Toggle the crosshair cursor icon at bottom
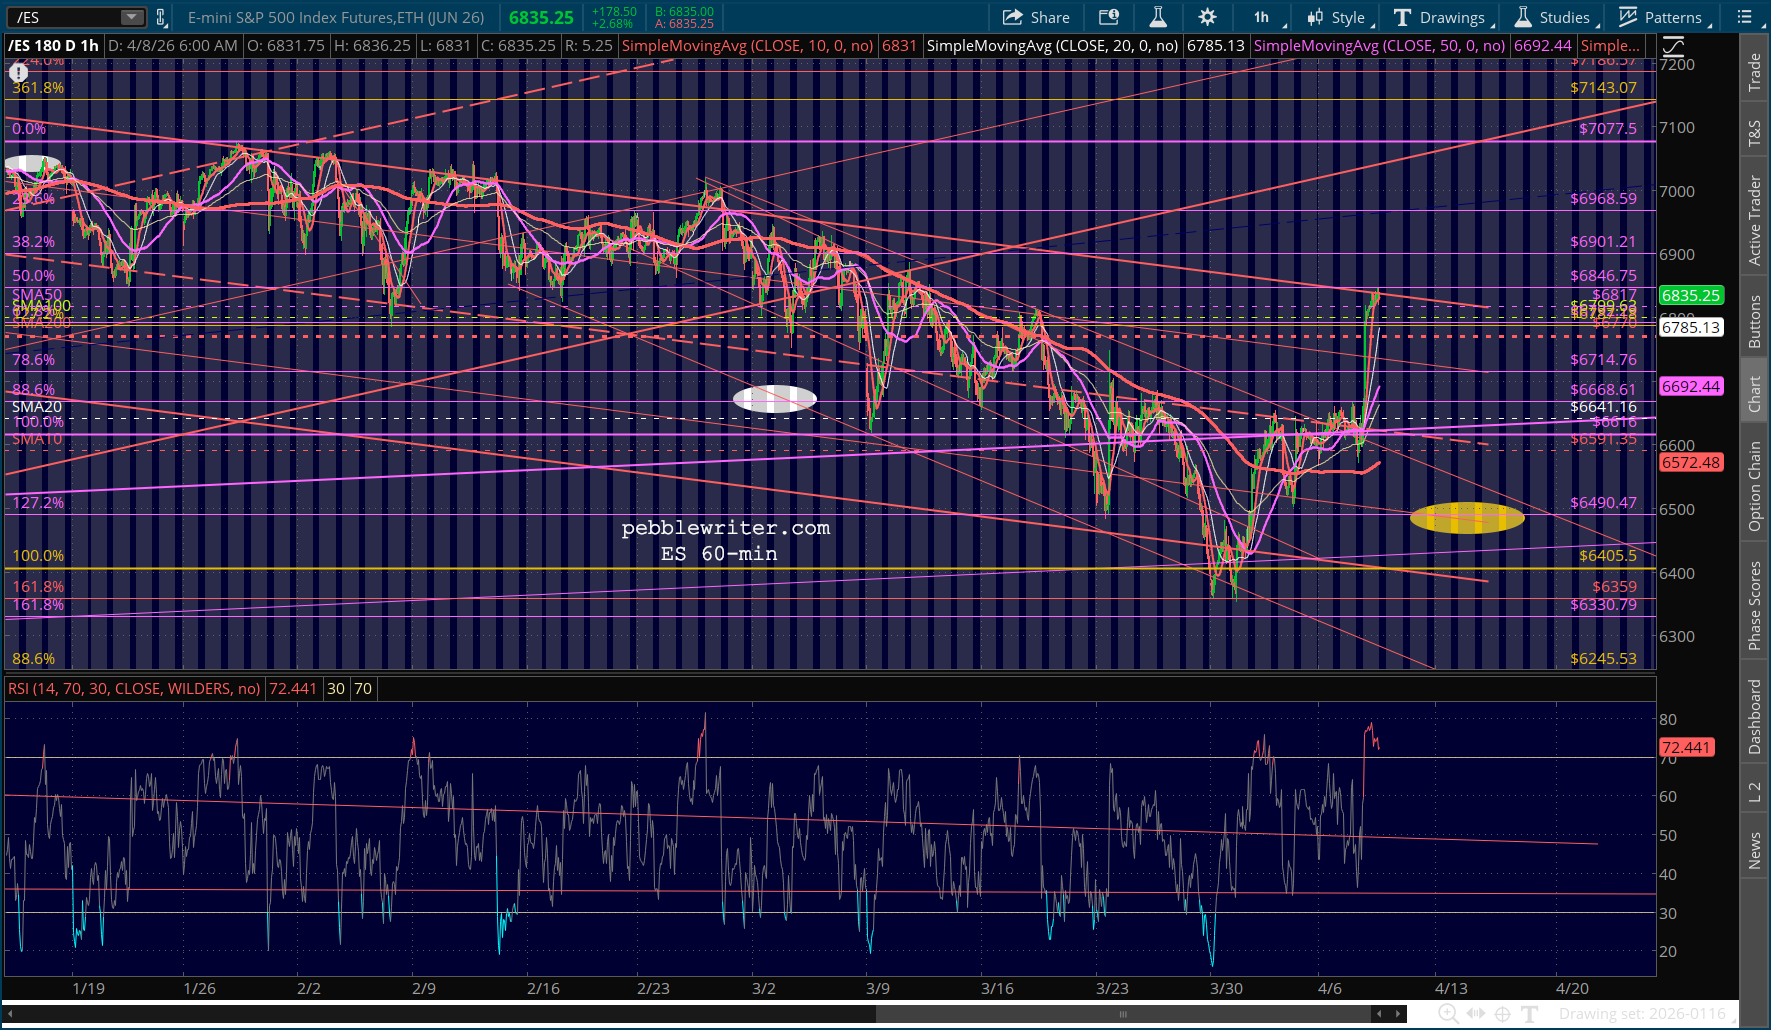Viewport: 1771px width, 1030px height. (1502, 1014)
